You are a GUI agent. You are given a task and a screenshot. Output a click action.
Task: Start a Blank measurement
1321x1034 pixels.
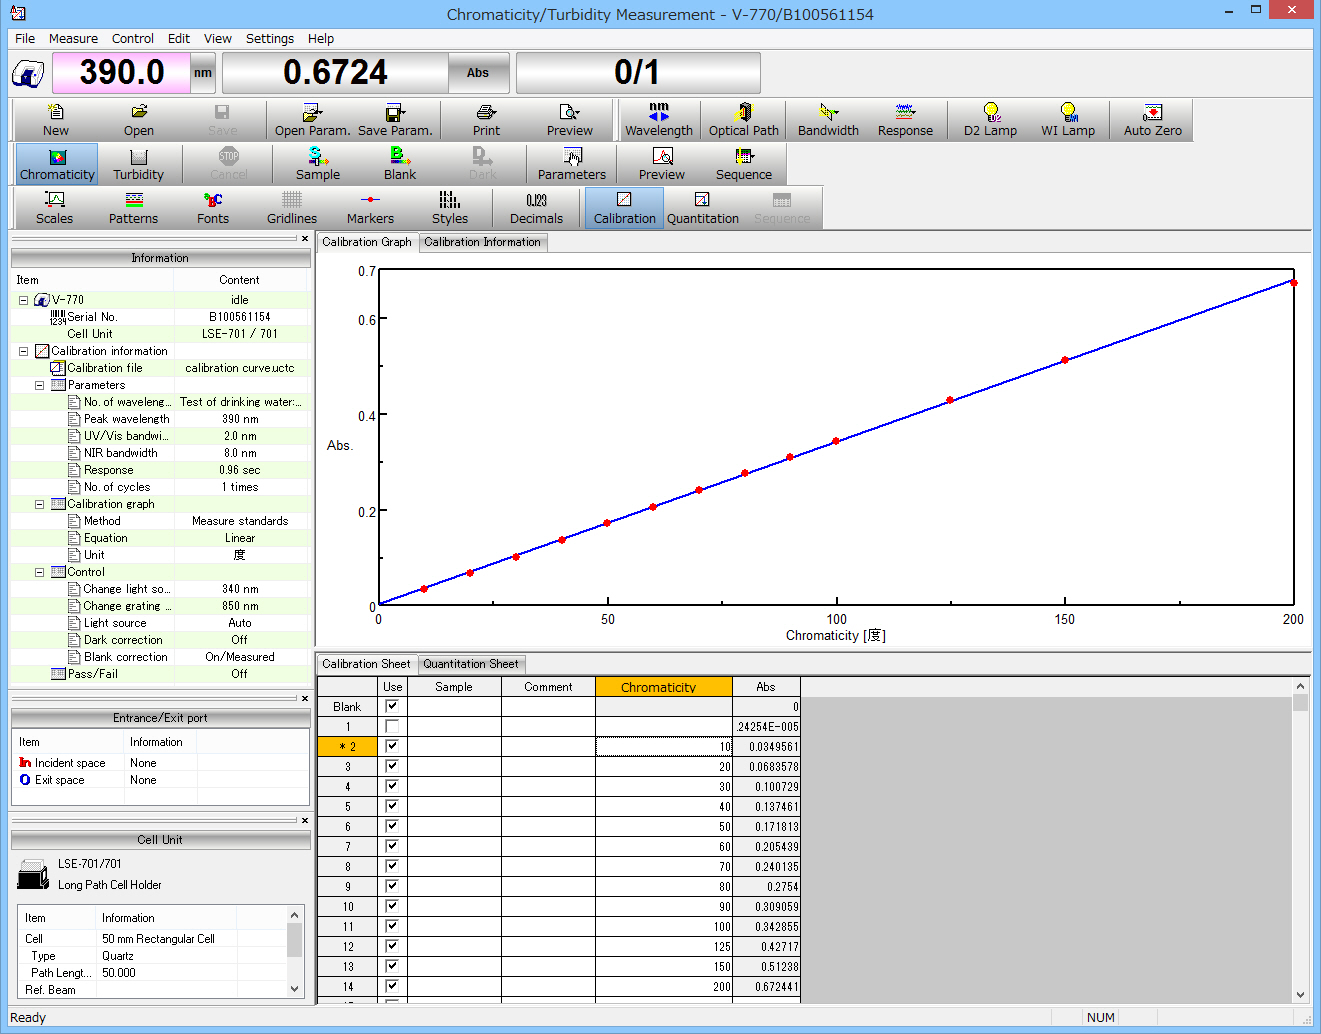pos(399,163)
